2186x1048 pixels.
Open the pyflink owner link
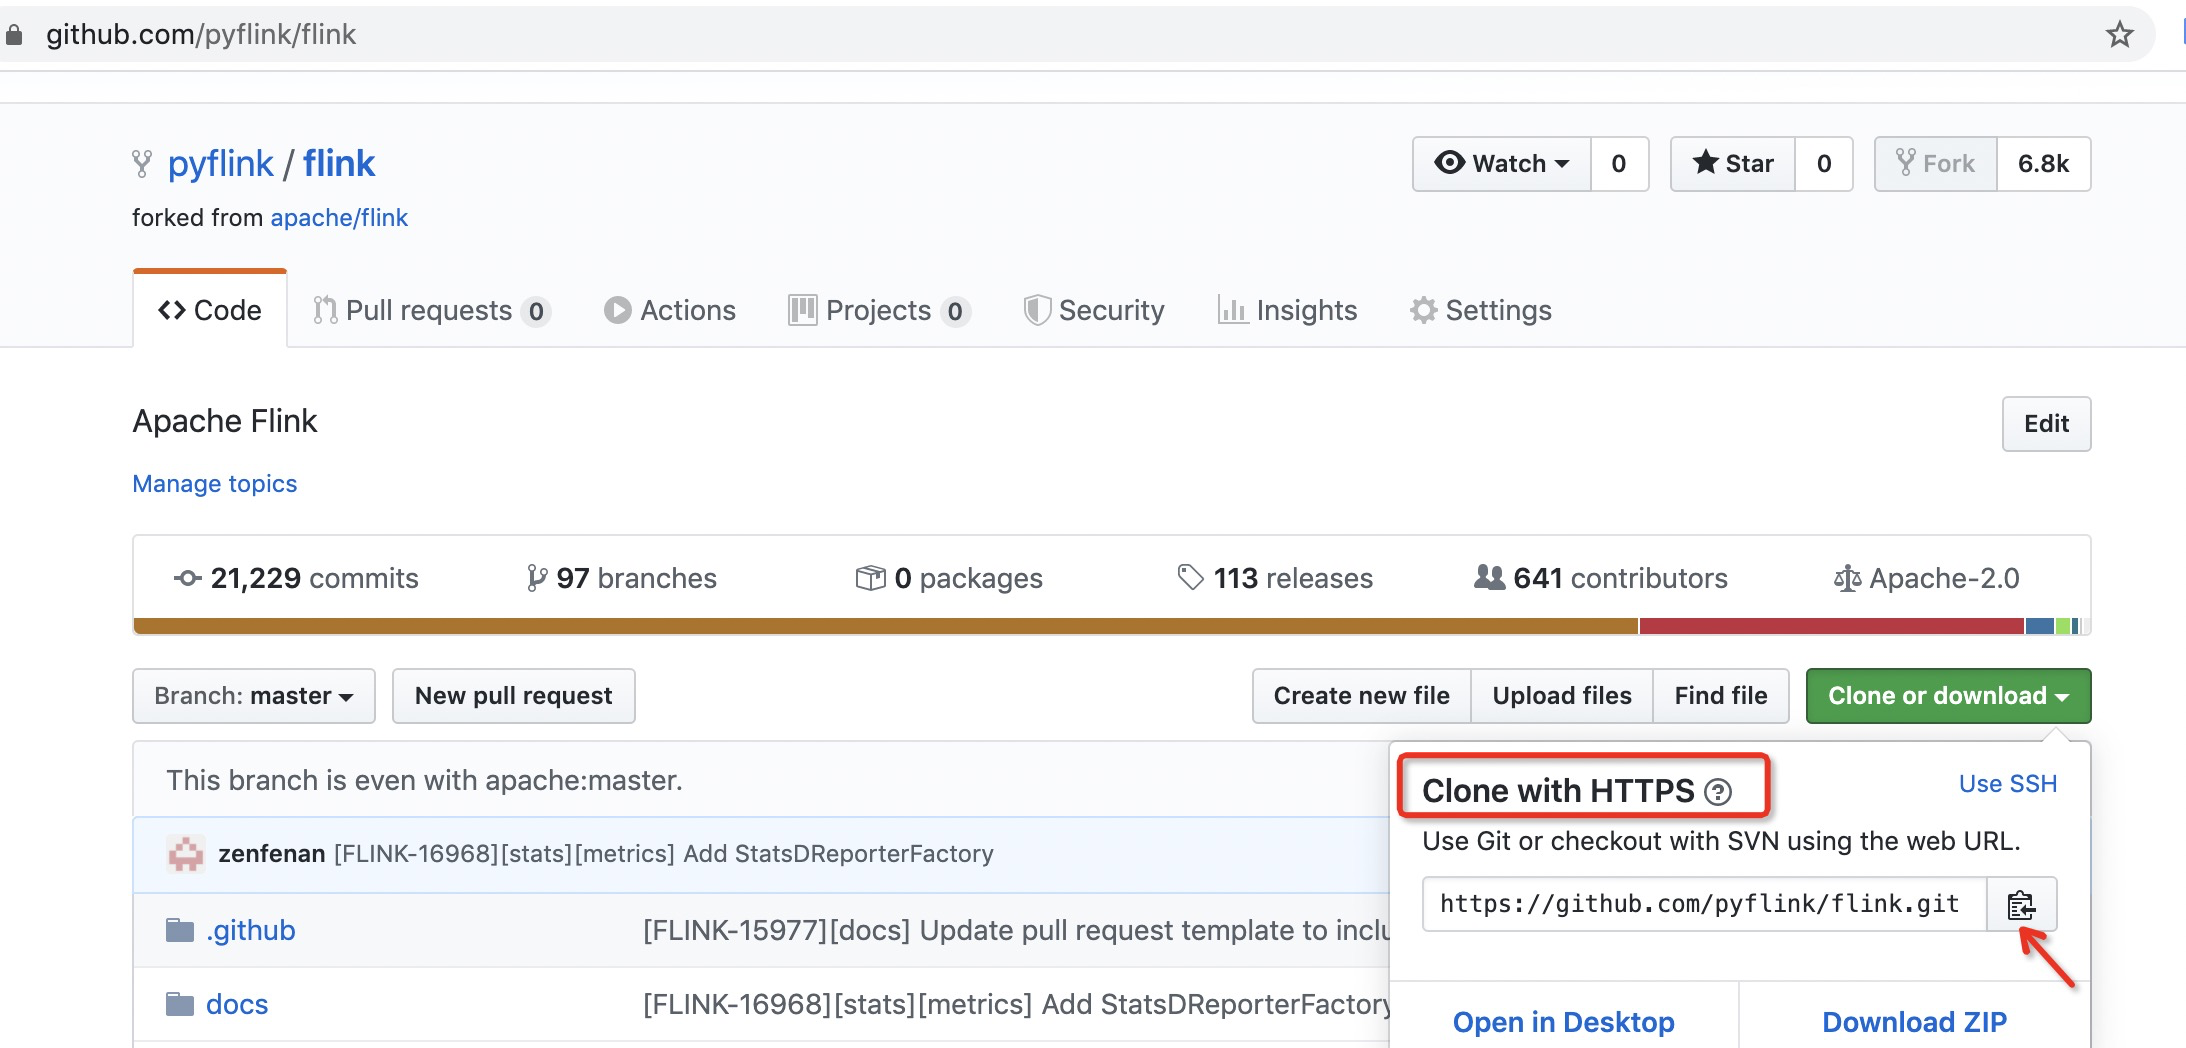[x=220, y=164]
